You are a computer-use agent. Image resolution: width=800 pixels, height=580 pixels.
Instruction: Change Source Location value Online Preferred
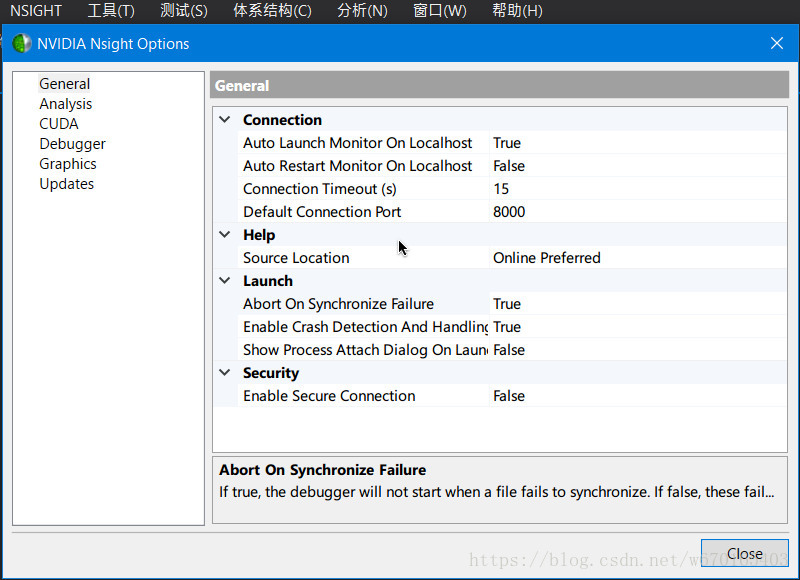[x=637, y=258]
